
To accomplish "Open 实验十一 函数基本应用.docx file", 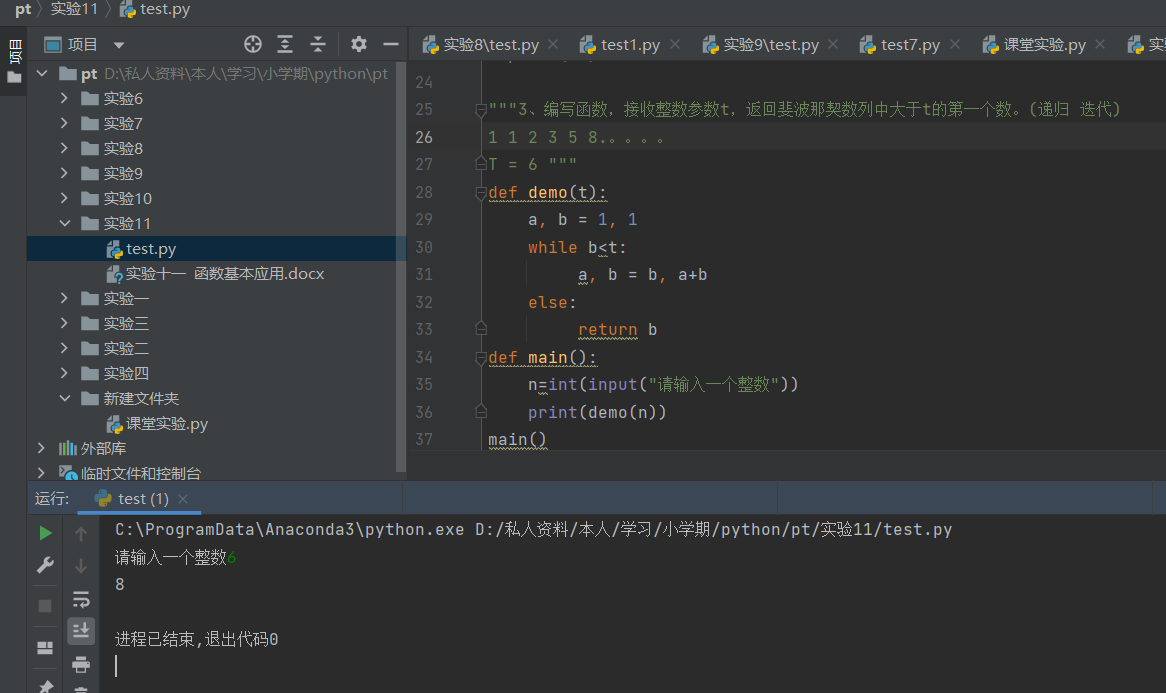I will [x=216, y=274].
